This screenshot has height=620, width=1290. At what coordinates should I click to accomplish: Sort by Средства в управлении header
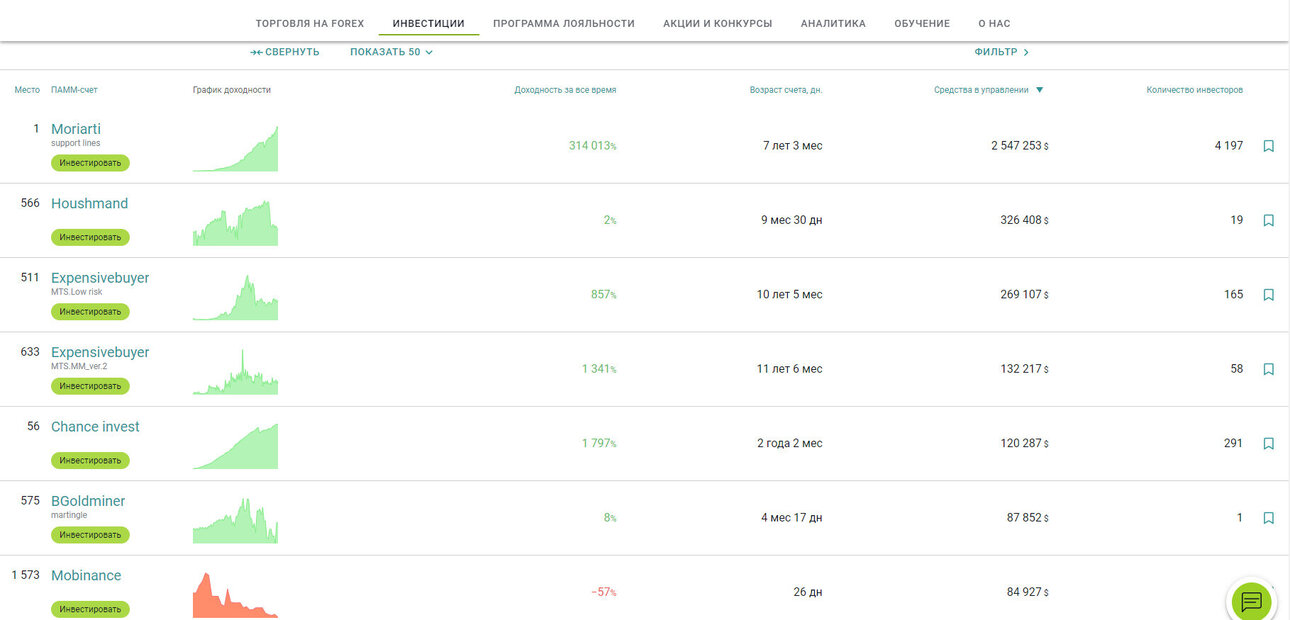(981, 90)
